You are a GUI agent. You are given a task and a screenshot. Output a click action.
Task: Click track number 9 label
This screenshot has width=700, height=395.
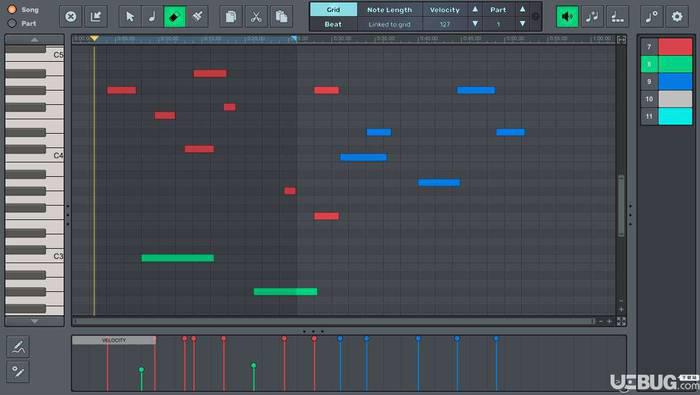(x=649, y=81)
